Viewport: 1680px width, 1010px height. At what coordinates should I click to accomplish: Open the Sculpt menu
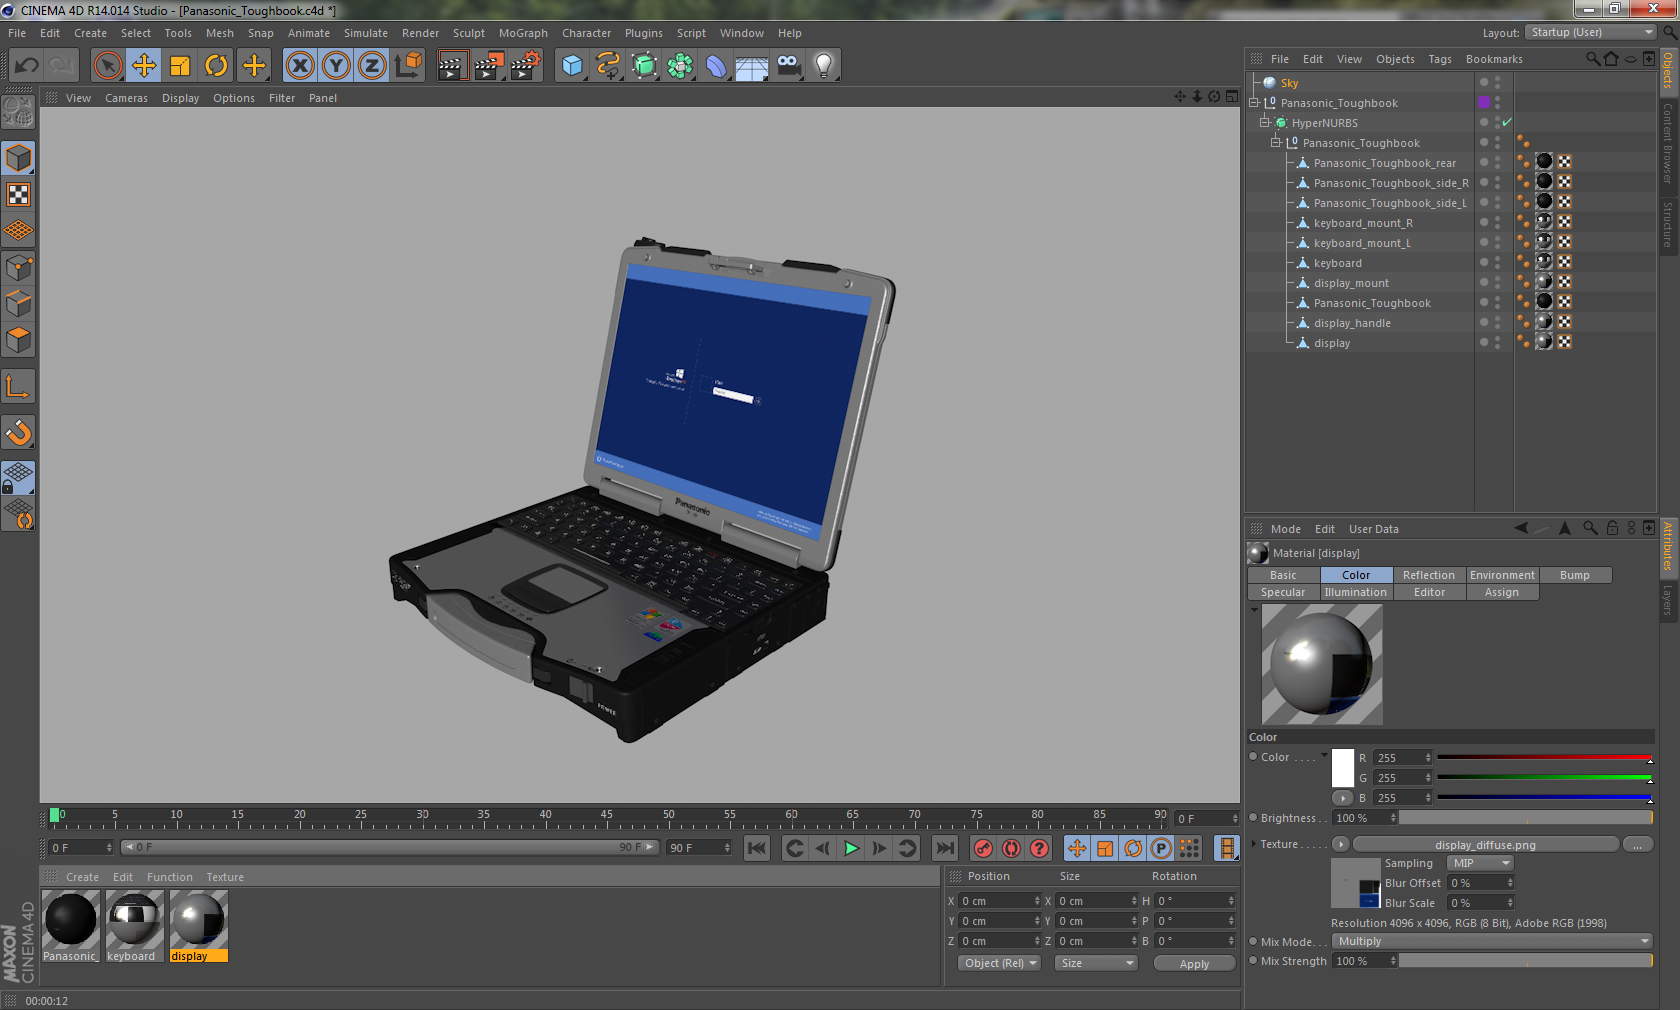point(468,33)
